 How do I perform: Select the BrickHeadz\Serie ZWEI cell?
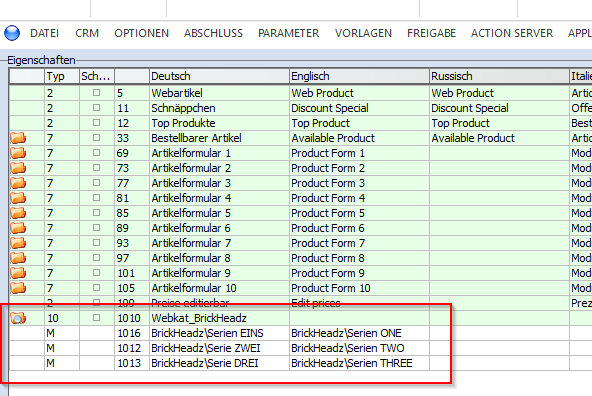click(x=219, y=348)
